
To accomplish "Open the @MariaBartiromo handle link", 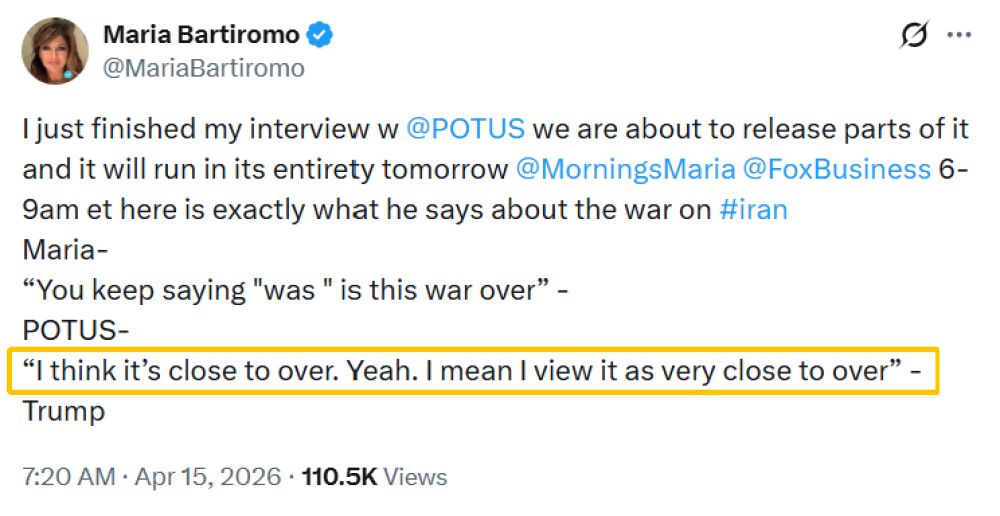I will tap(204, 68).
